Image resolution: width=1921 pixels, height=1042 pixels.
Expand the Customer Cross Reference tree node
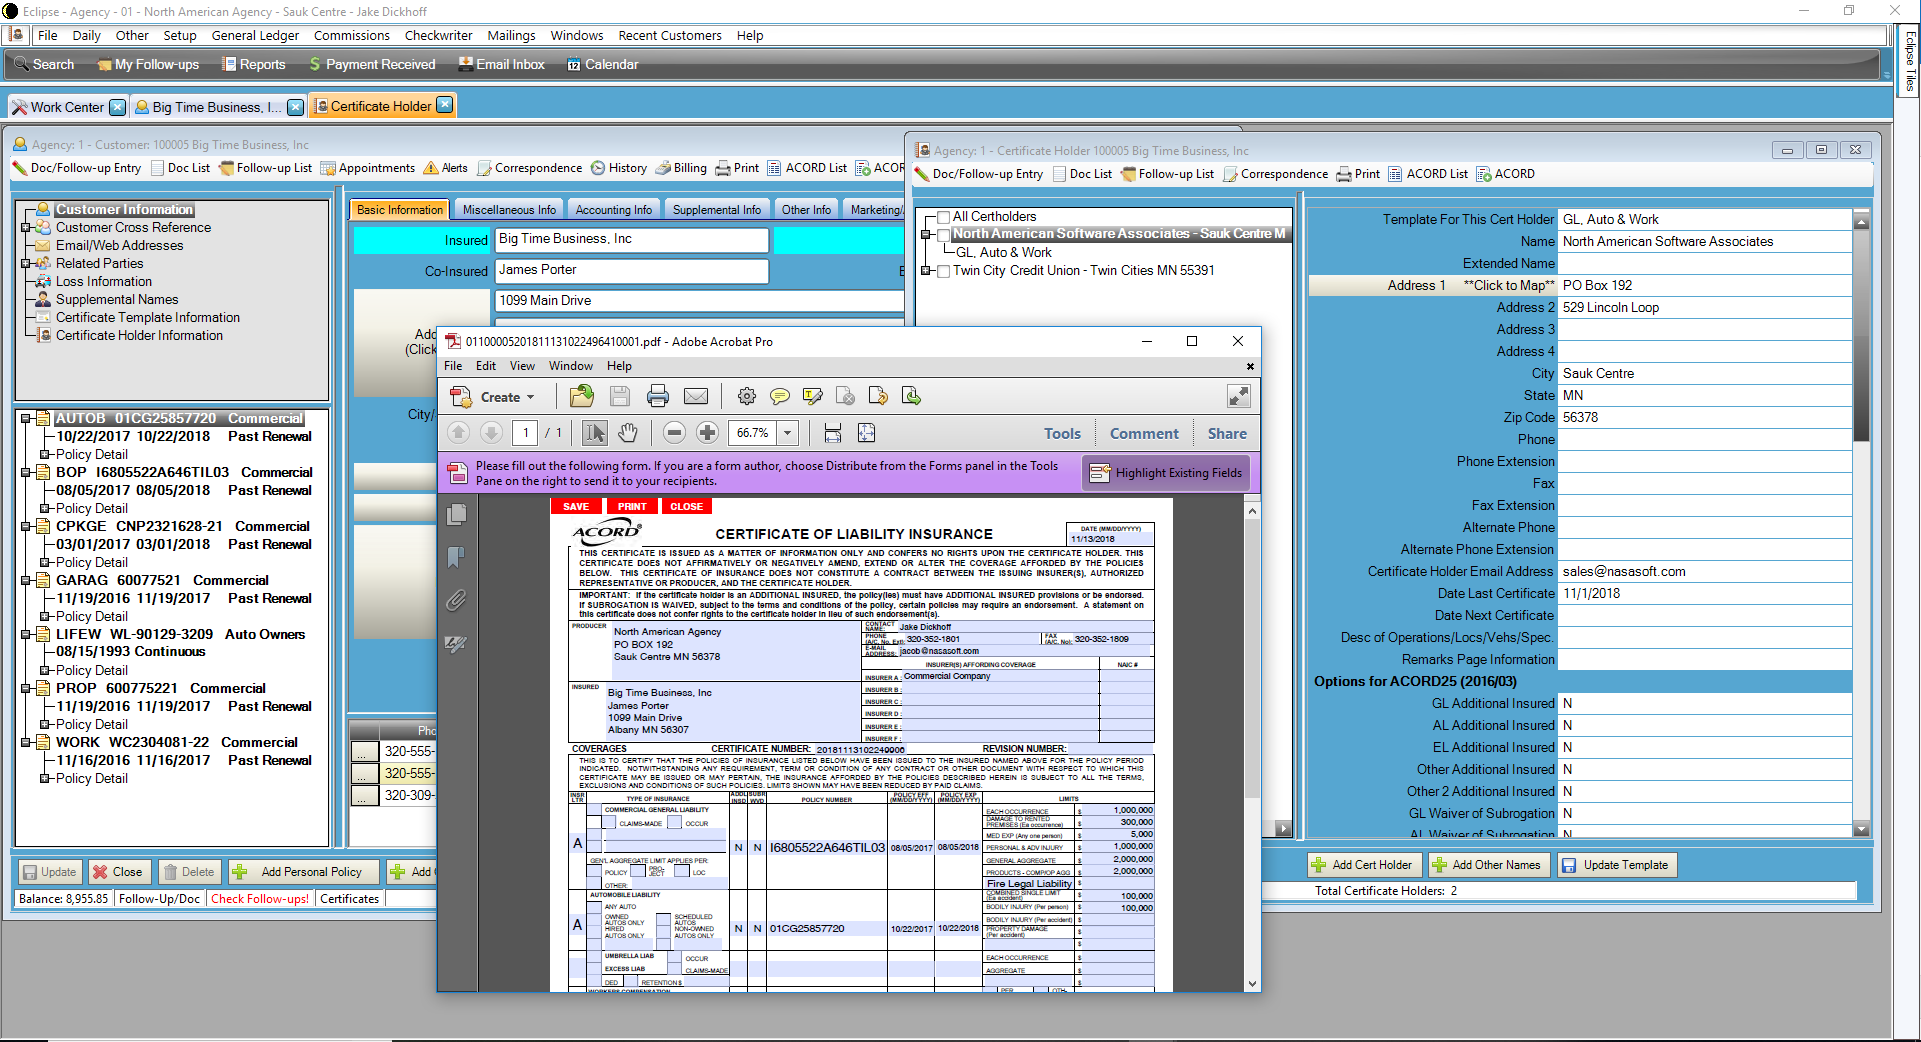[26, 228]
